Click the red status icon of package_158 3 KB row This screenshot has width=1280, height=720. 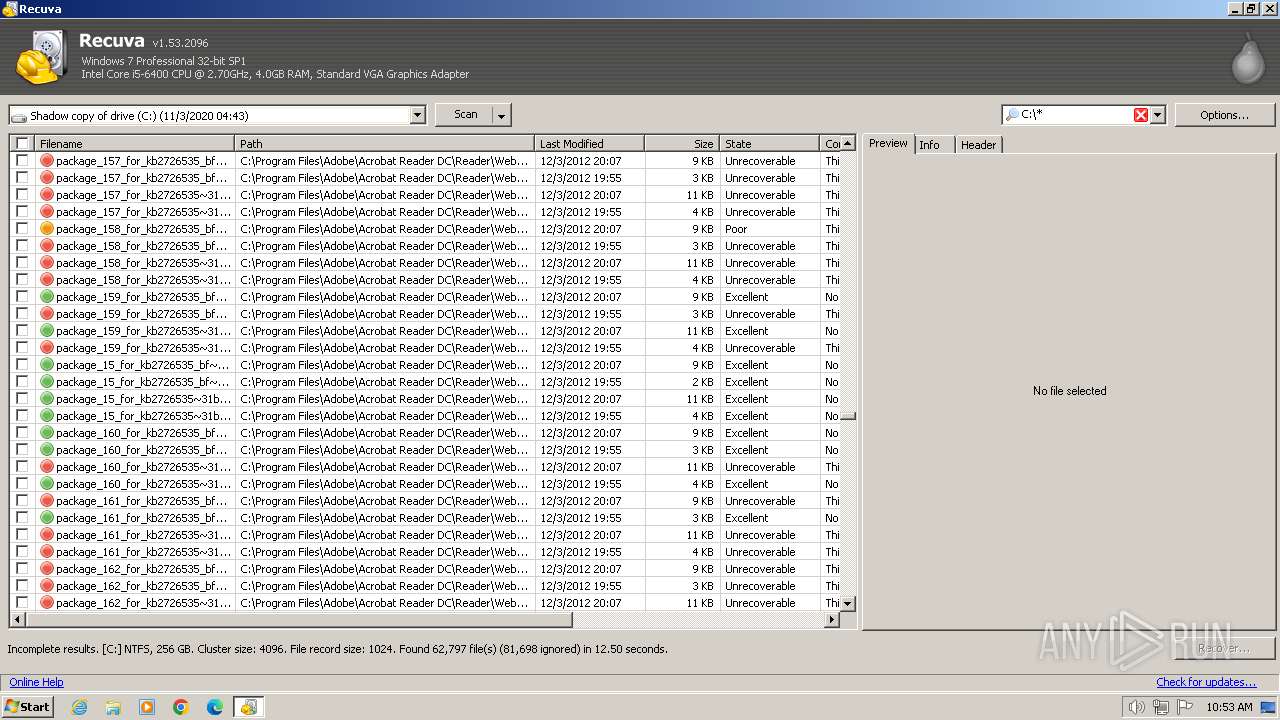[46, 246]
